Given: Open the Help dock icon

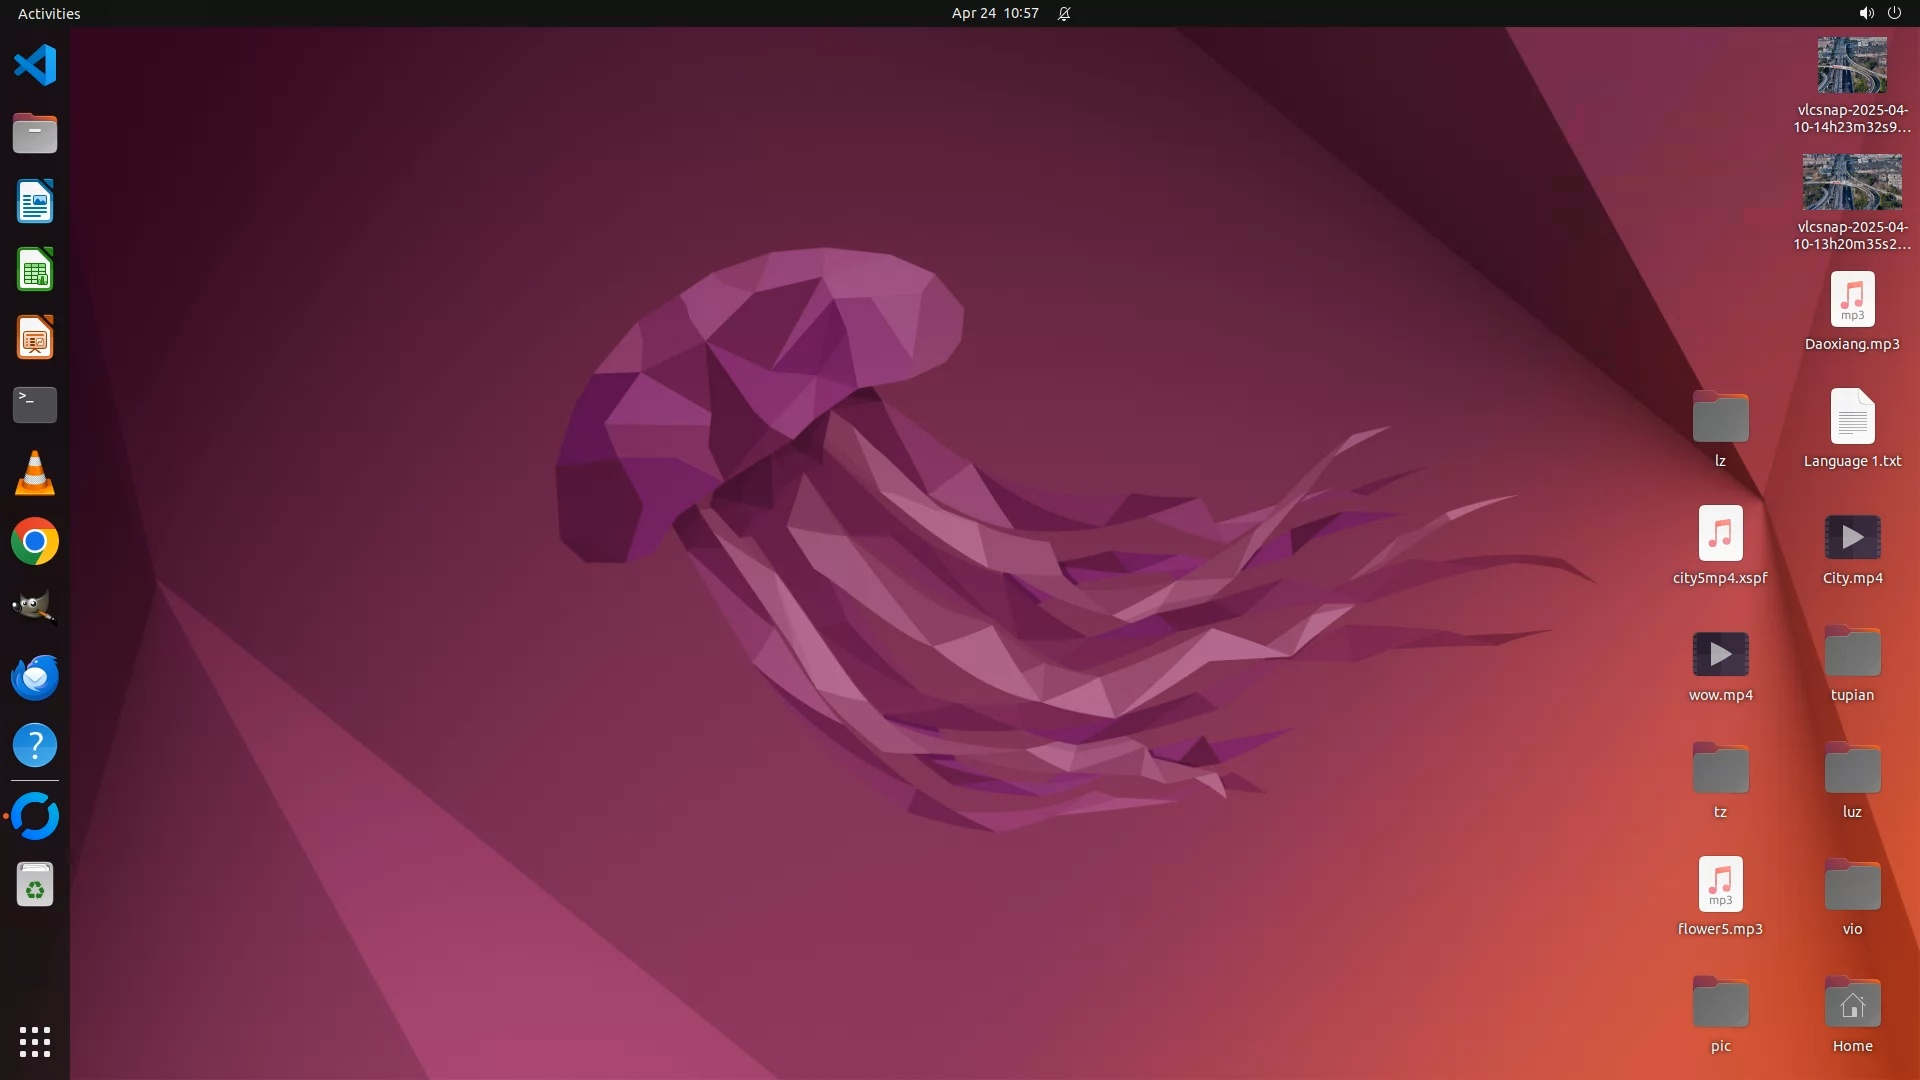Looking at the screenshot, I should coord(35,745).
